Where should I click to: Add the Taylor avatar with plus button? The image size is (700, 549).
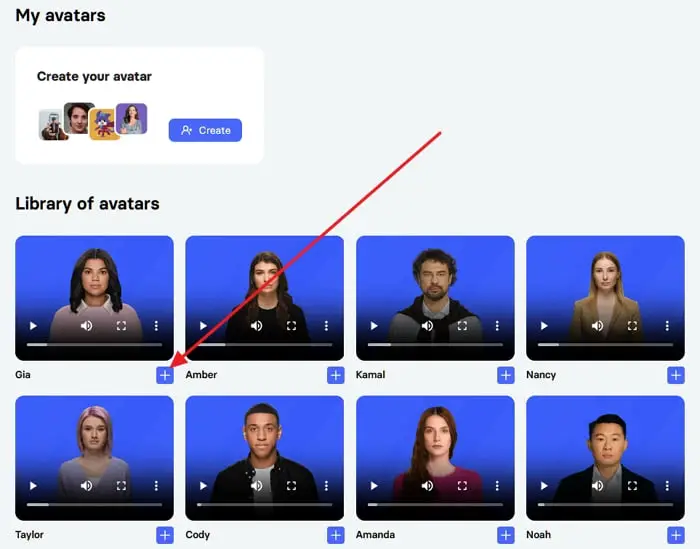(165, 535)
